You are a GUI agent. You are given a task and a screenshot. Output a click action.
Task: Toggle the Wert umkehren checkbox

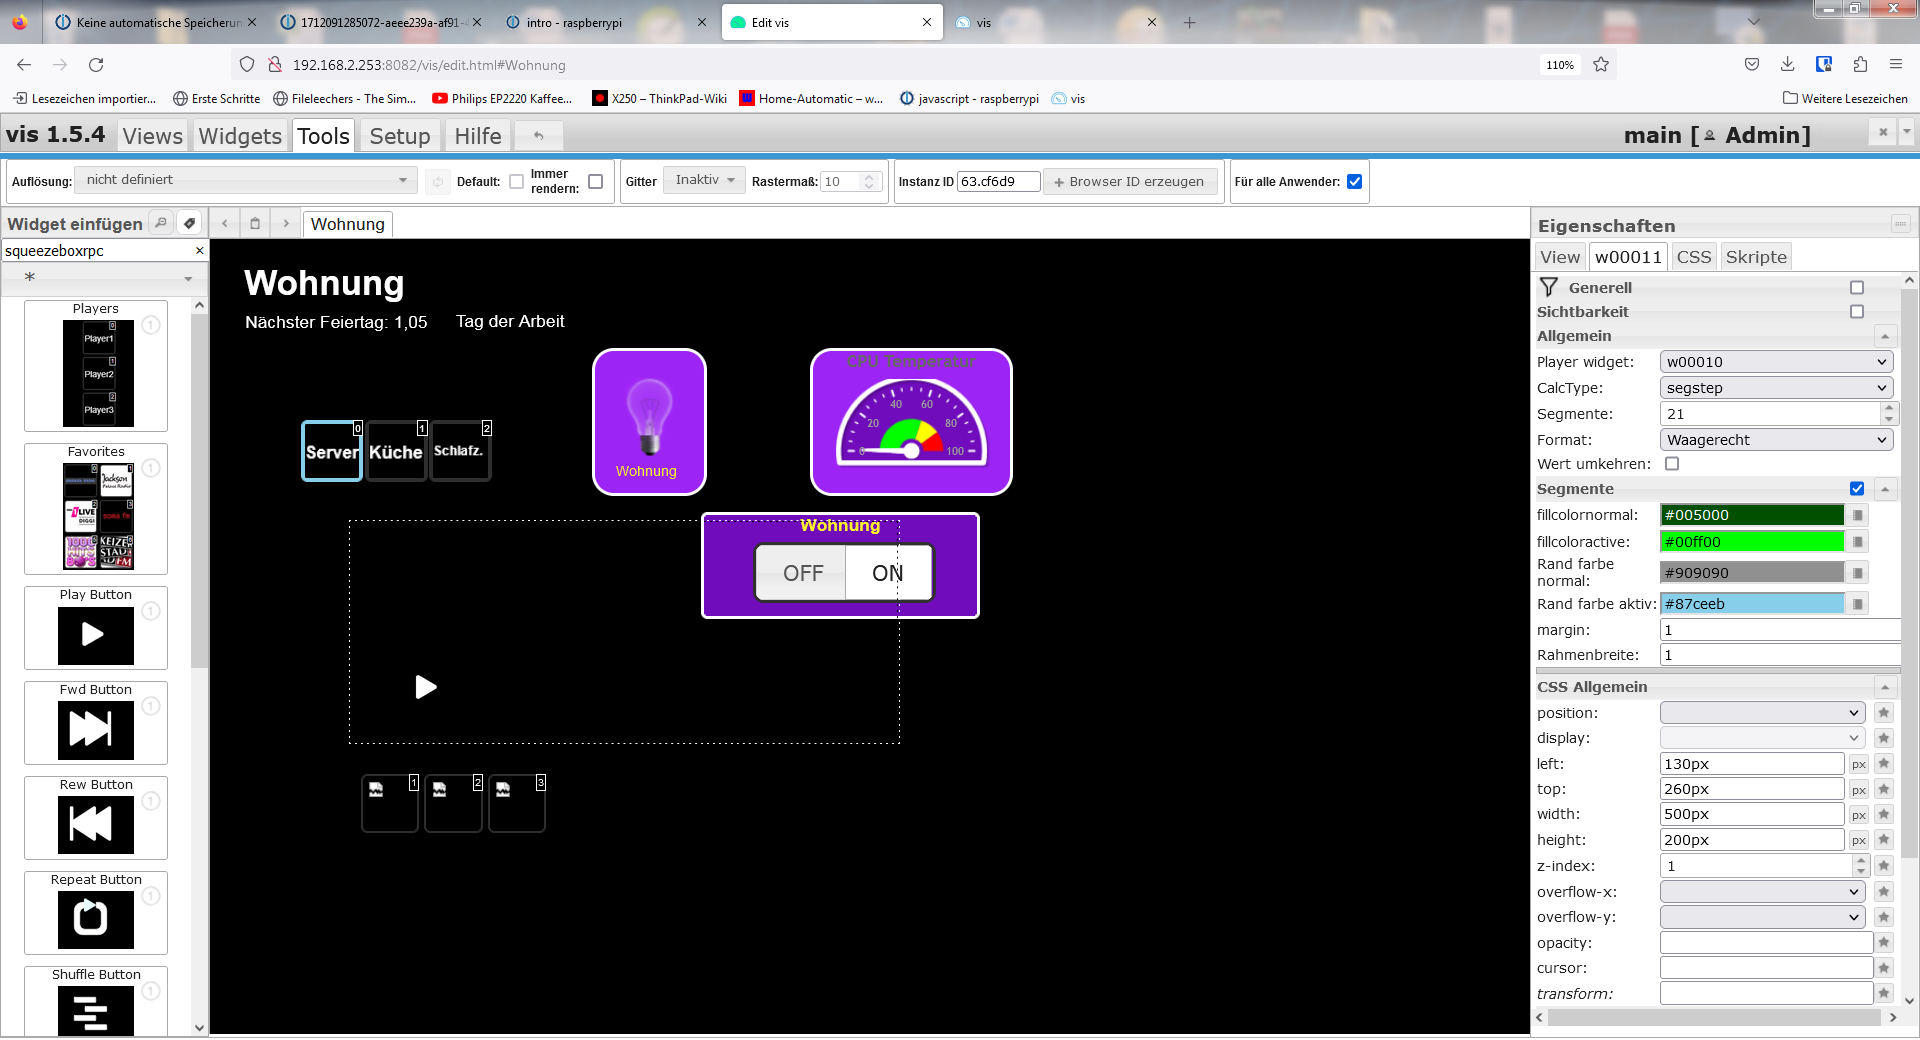click(1672, 464)
